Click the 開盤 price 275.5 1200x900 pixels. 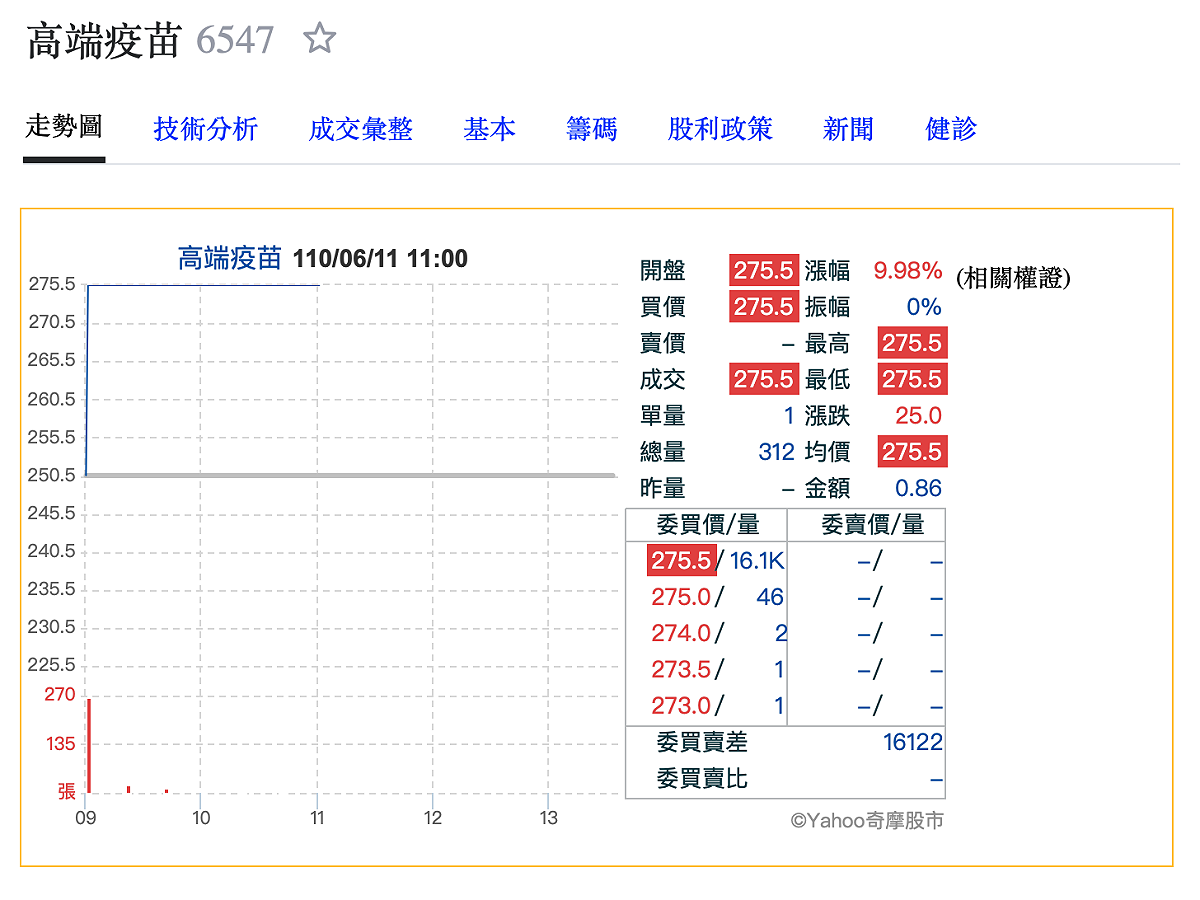point(763,271)
